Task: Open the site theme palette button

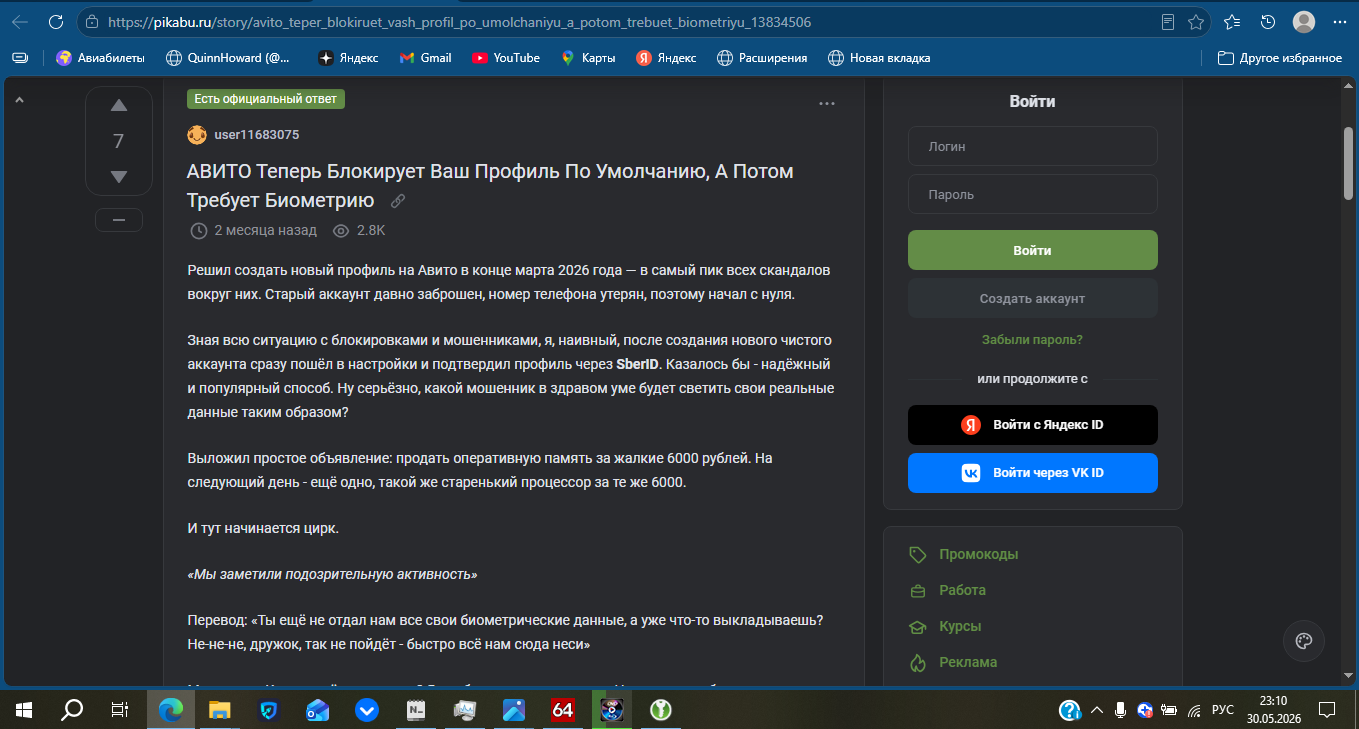Action: 1303,642
